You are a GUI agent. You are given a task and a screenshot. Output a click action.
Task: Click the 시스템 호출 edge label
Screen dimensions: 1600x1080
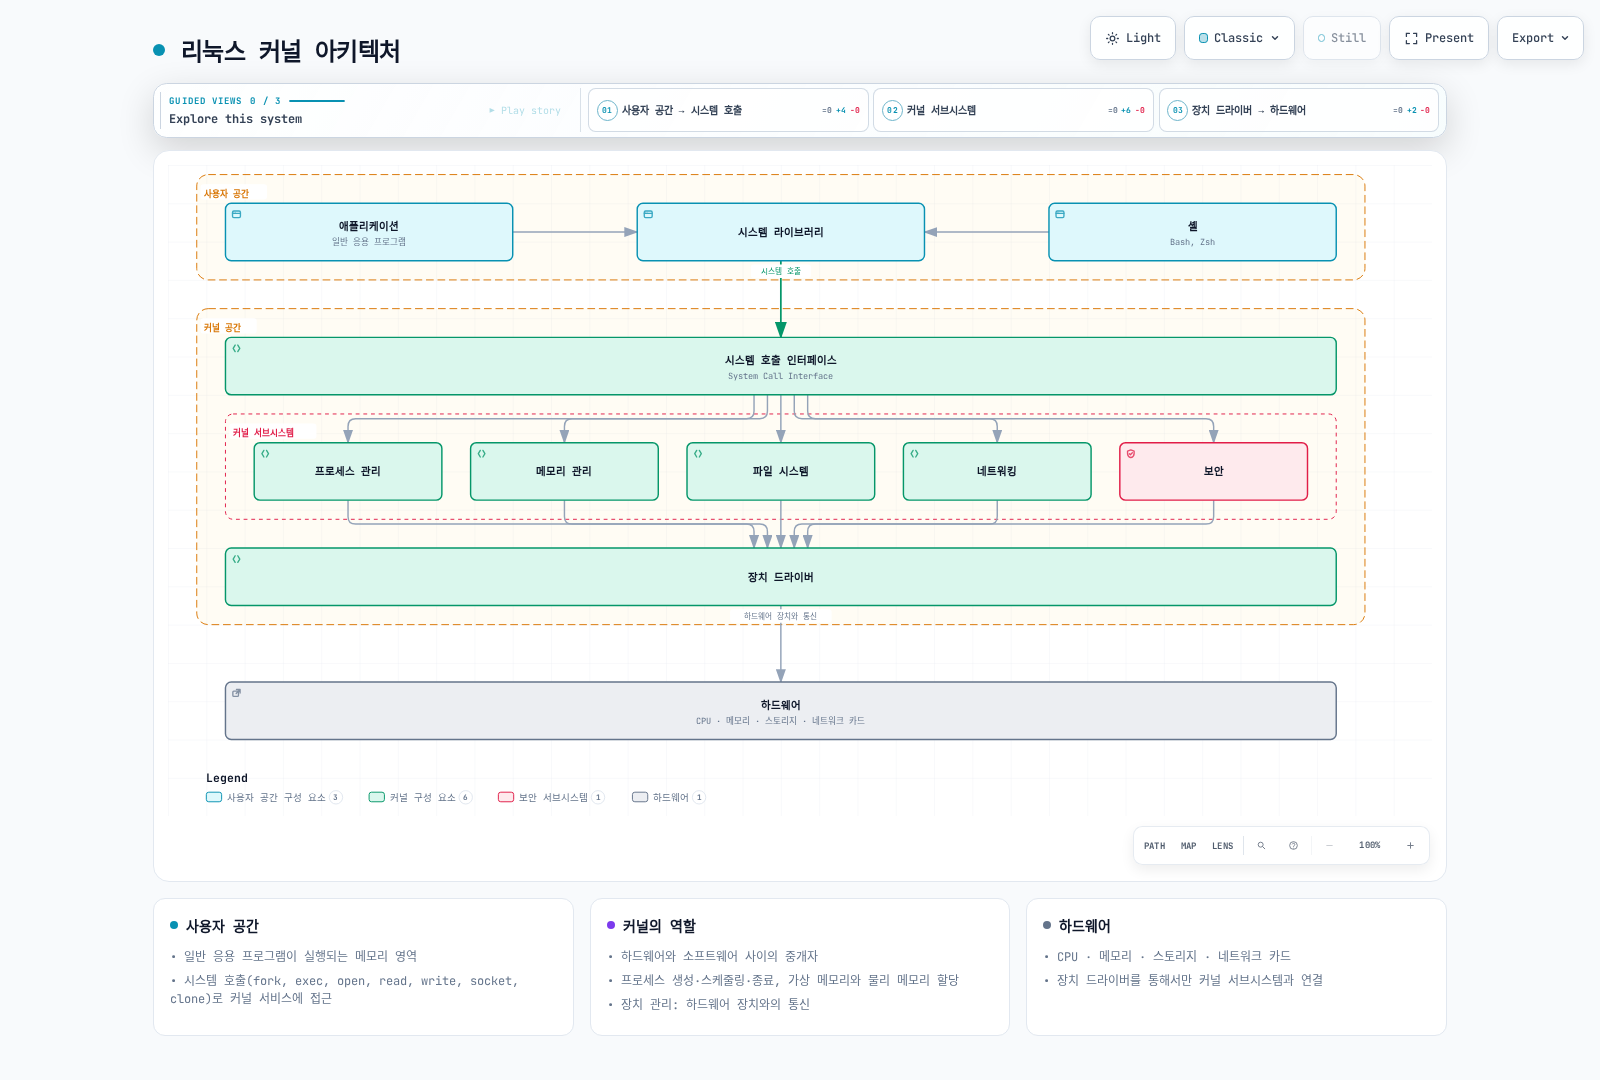781,271
